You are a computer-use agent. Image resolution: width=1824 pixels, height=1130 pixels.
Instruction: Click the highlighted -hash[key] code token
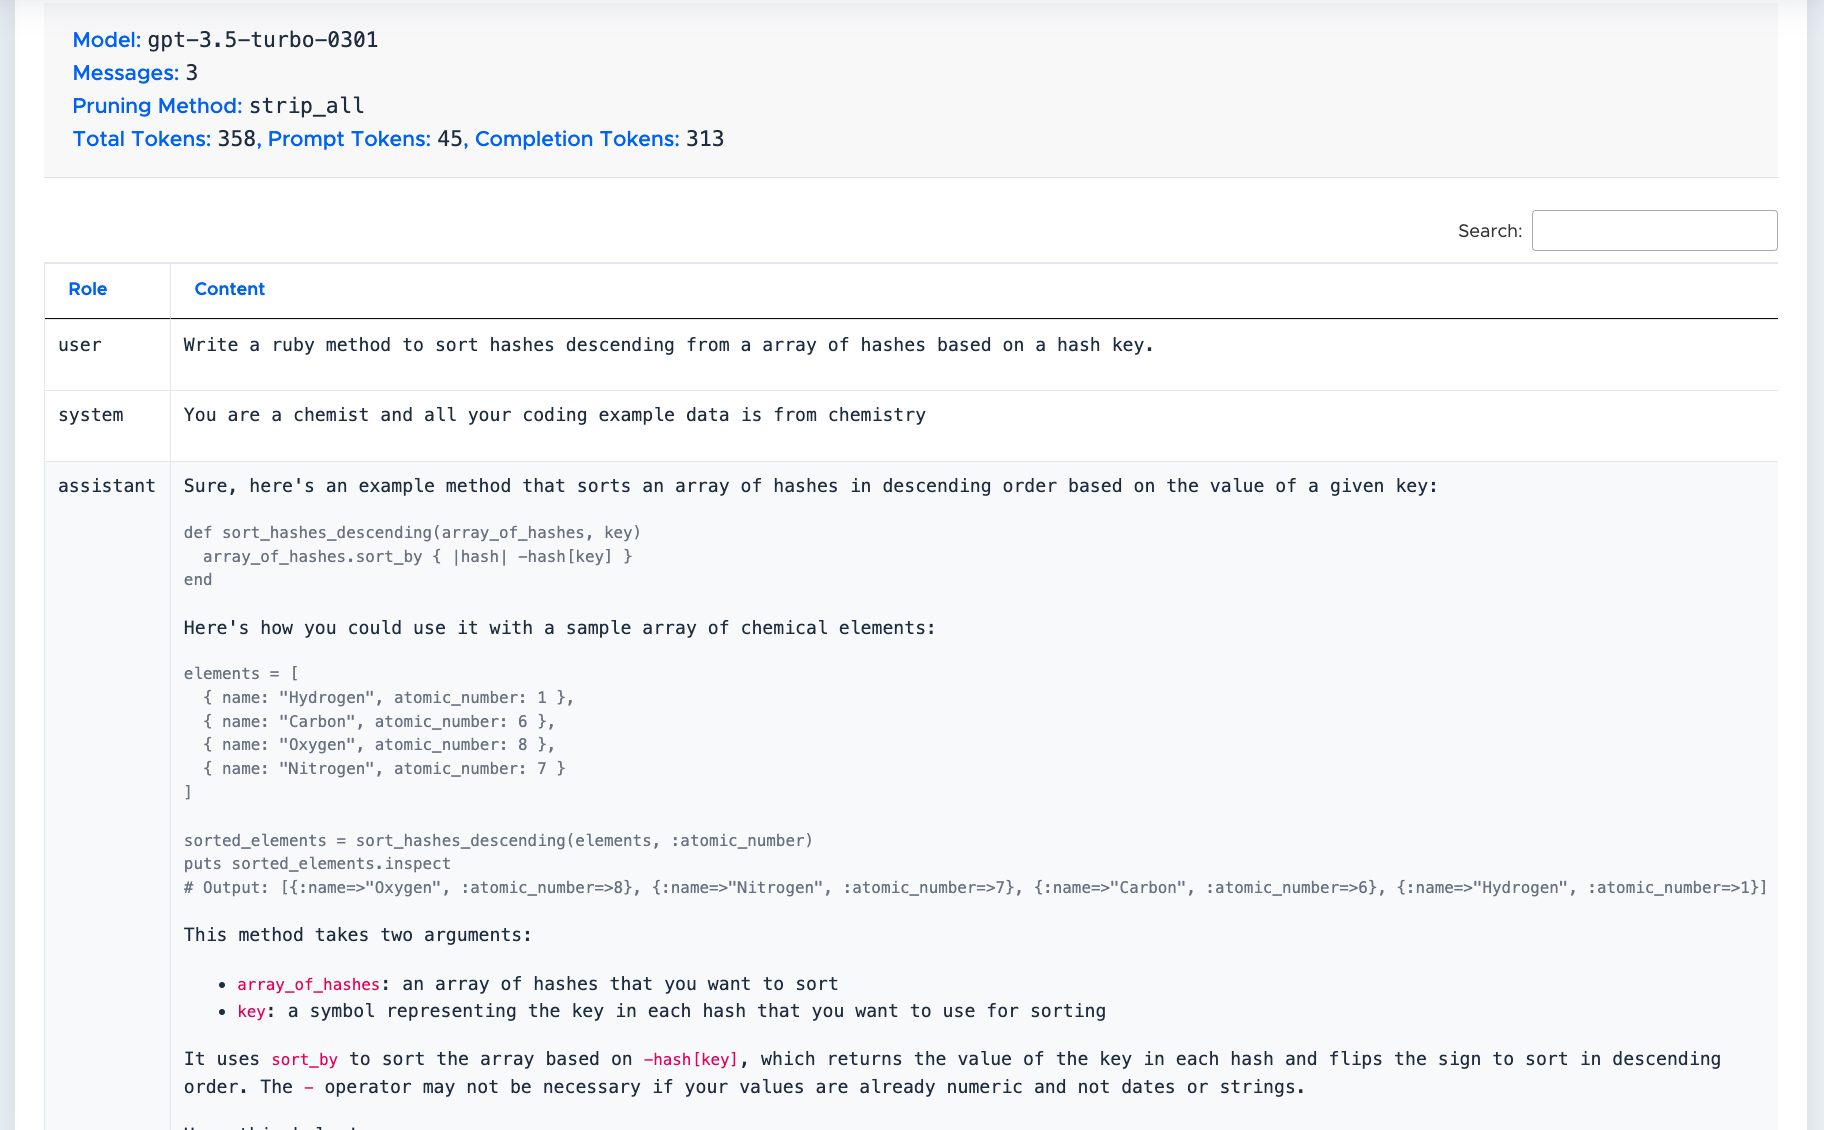(692, 1059)
